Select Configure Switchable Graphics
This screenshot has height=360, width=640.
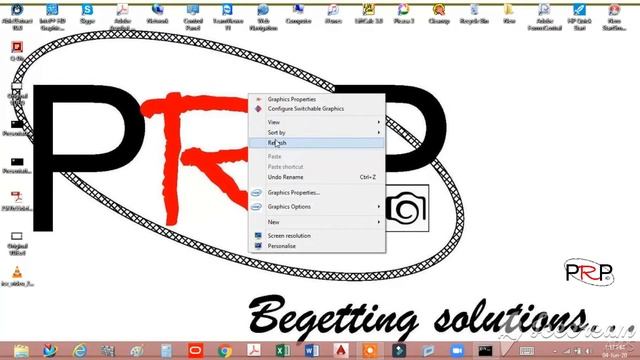pyautogui.click(x=316, y=109)
